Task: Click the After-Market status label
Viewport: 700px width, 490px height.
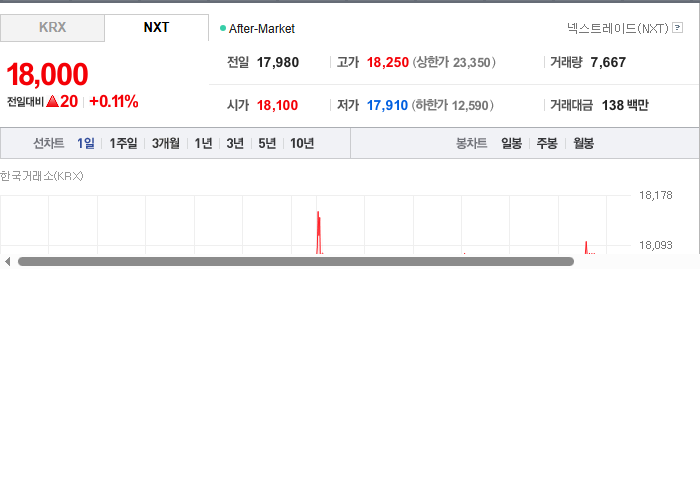Action: click(x=262, y=29)
